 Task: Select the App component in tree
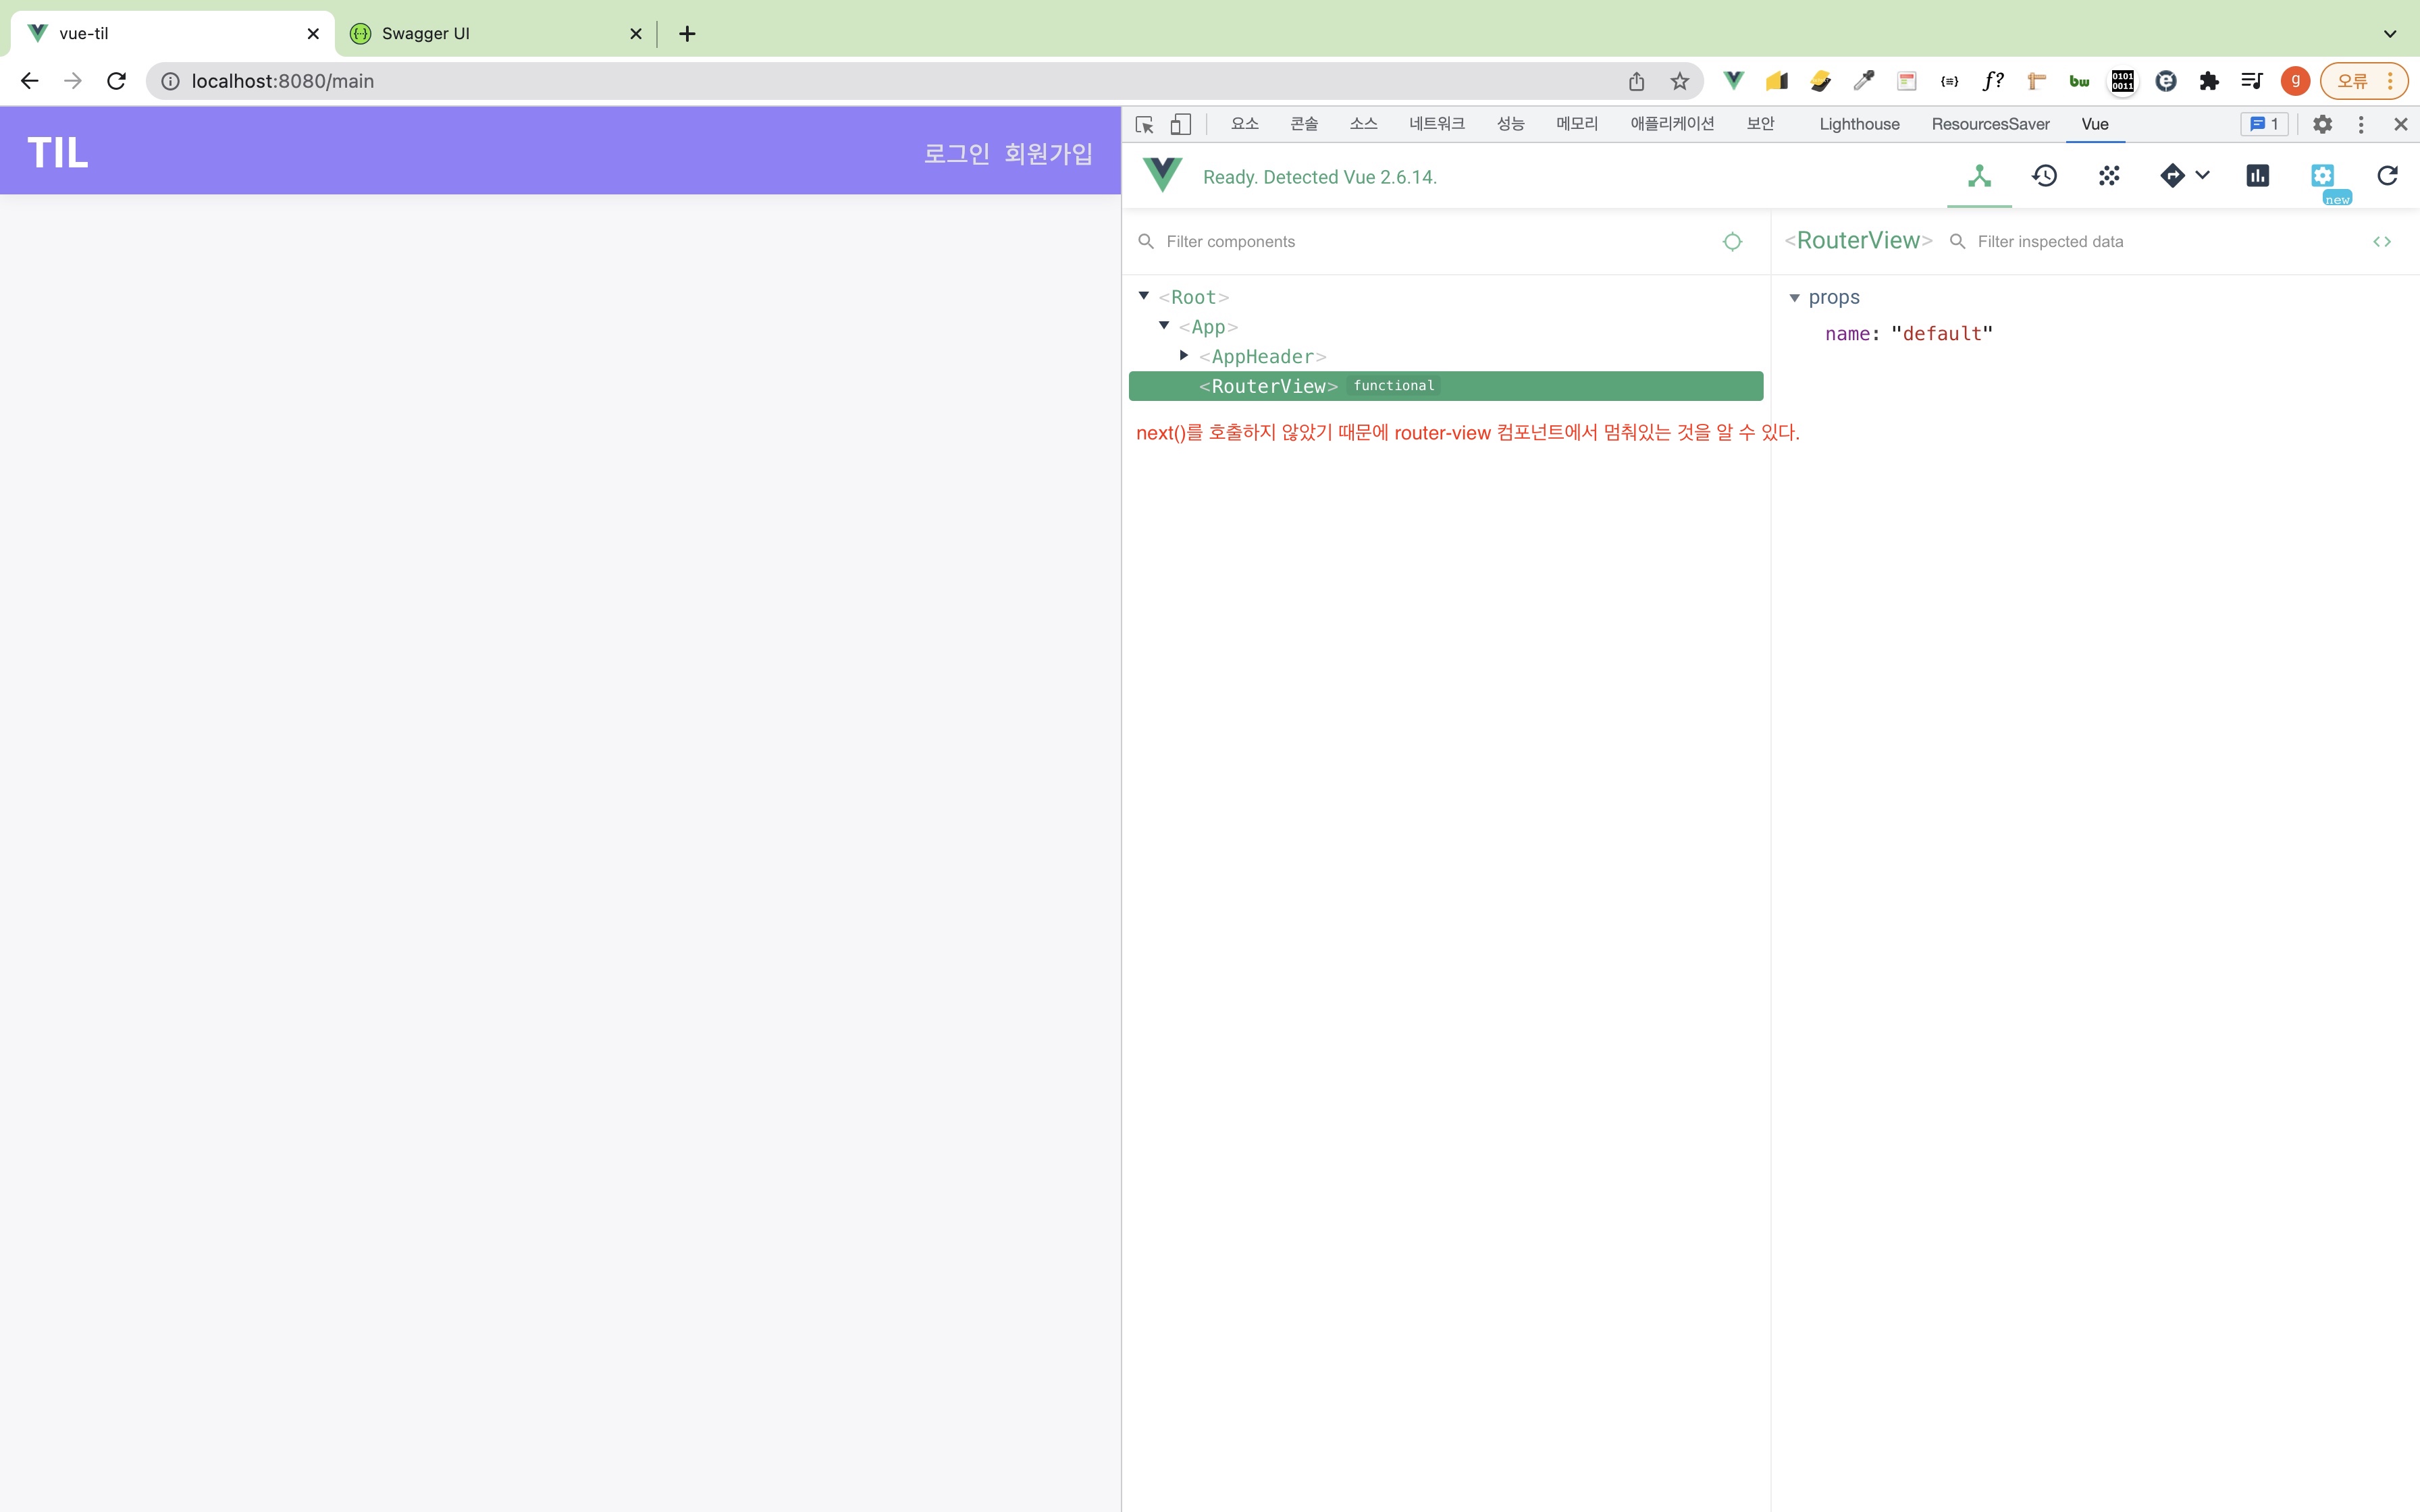1208,327
